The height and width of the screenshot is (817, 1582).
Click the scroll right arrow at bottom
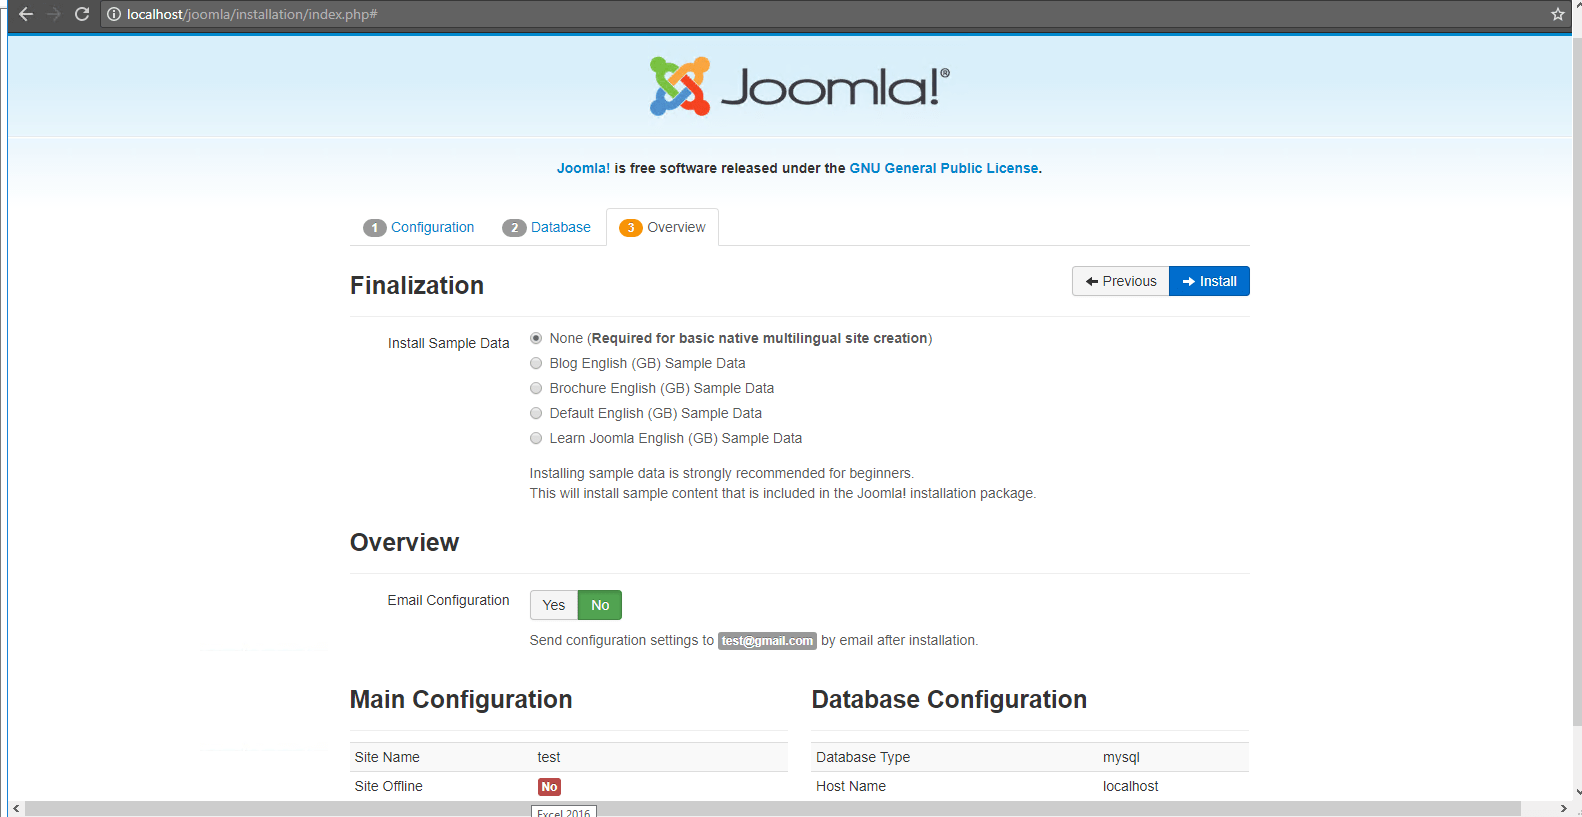[x=1563, y=808]
